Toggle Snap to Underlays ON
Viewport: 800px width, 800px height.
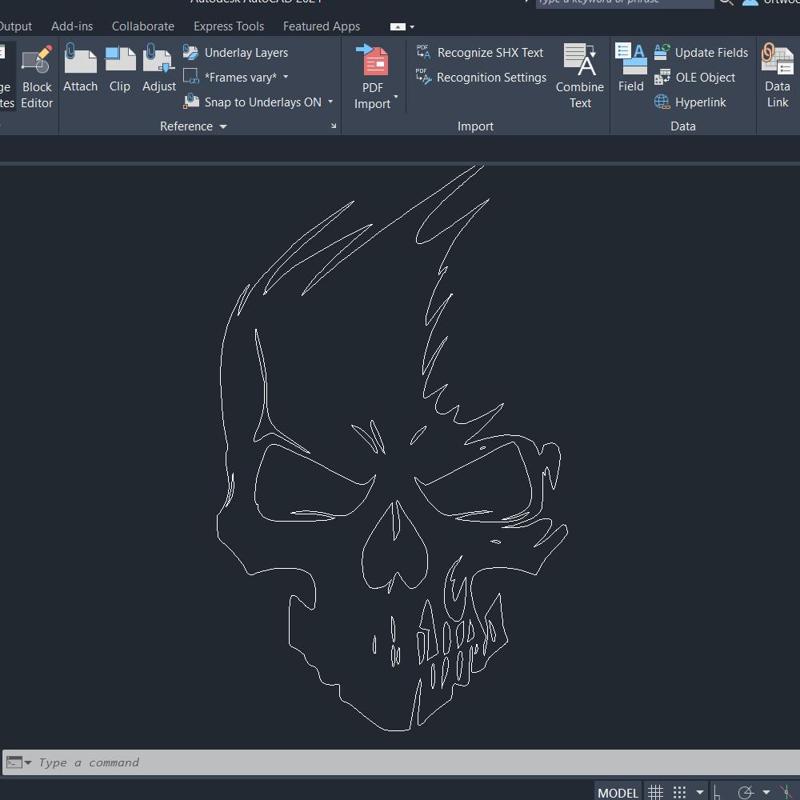point(253,102)
